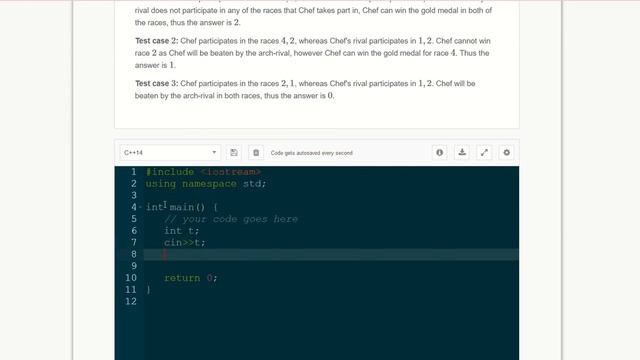
Task: Click the 'Test case 2:' explanation label
Action: (x=157, y=41)
